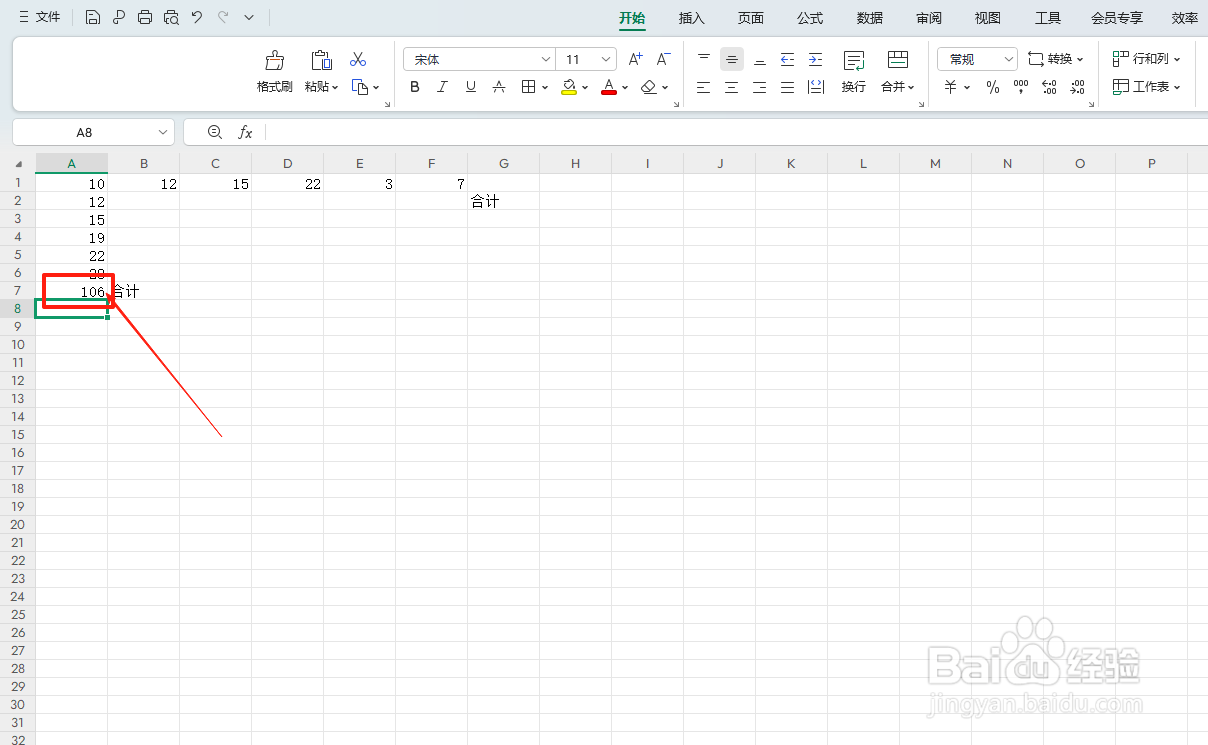Screen dimensions: 1208x745
Task: Switch to the Review (审阅) tab
Action: point(929,18)
